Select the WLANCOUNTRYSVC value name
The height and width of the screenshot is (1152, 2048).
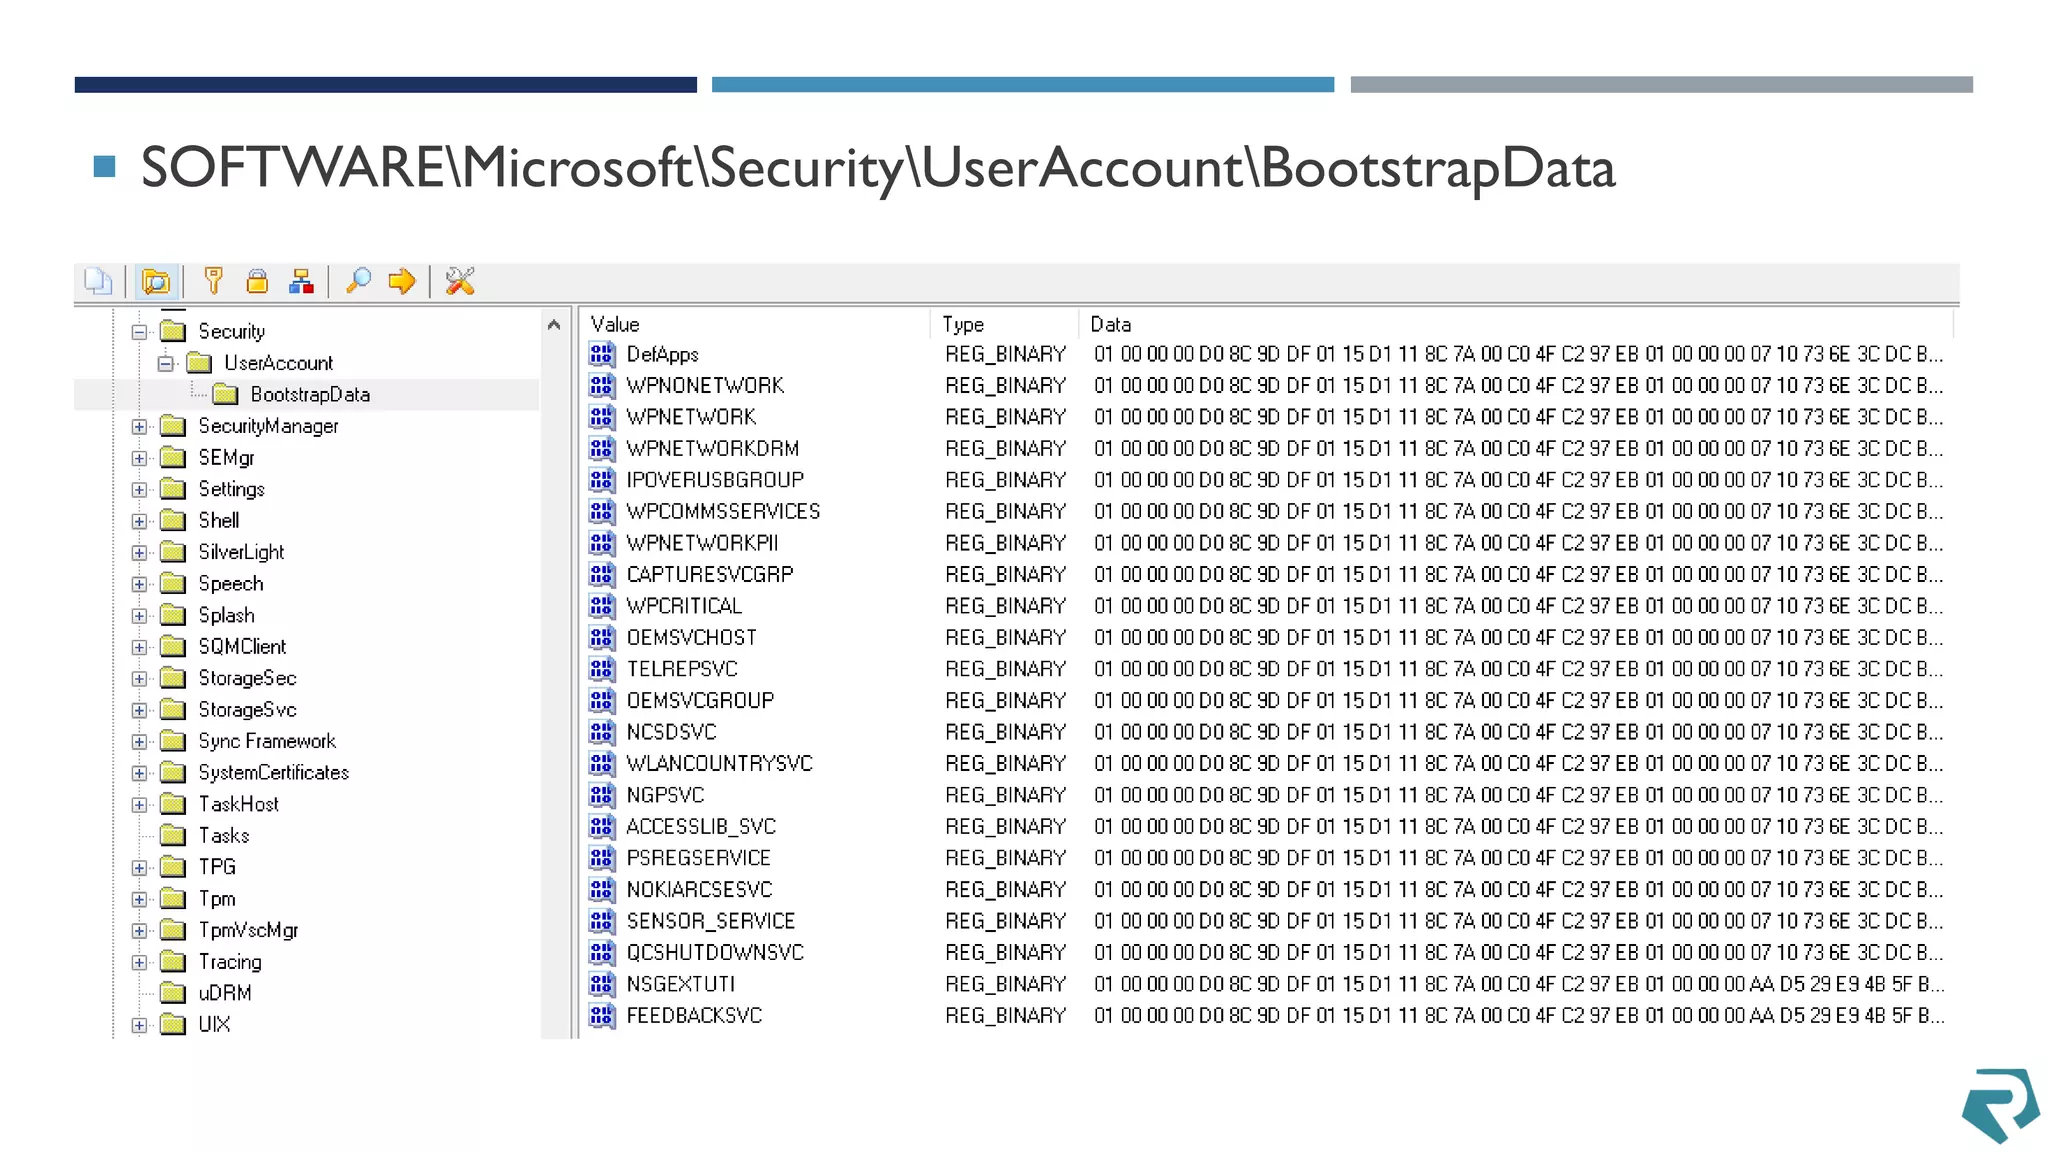click(719, 763)
